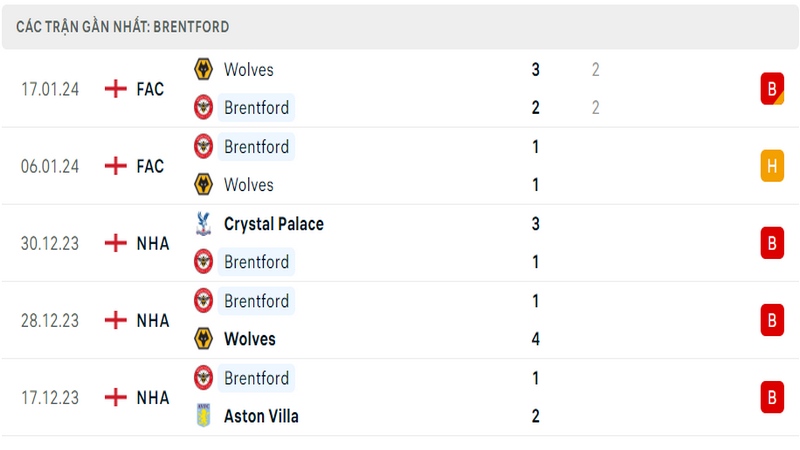Select bold Wolves name in 28.12.23 match

click(x=249, y=339)
